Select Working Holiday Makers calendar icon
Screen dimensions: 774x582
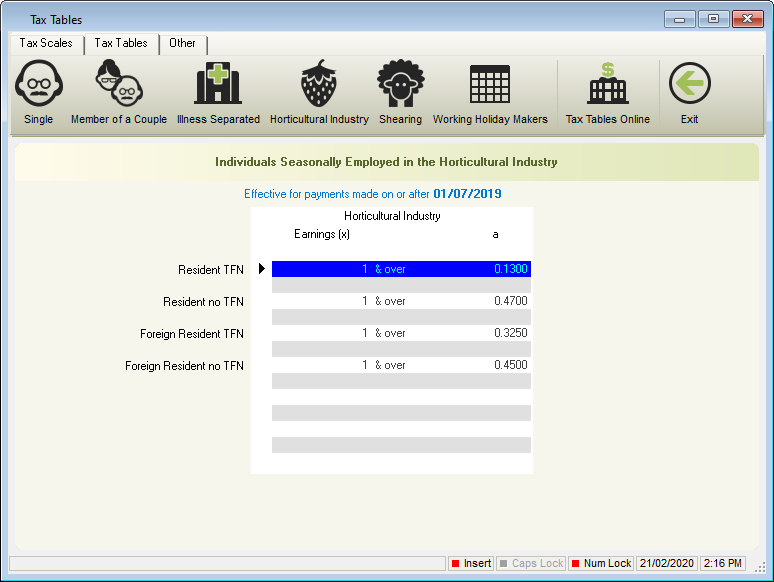(x=490, y=84)
